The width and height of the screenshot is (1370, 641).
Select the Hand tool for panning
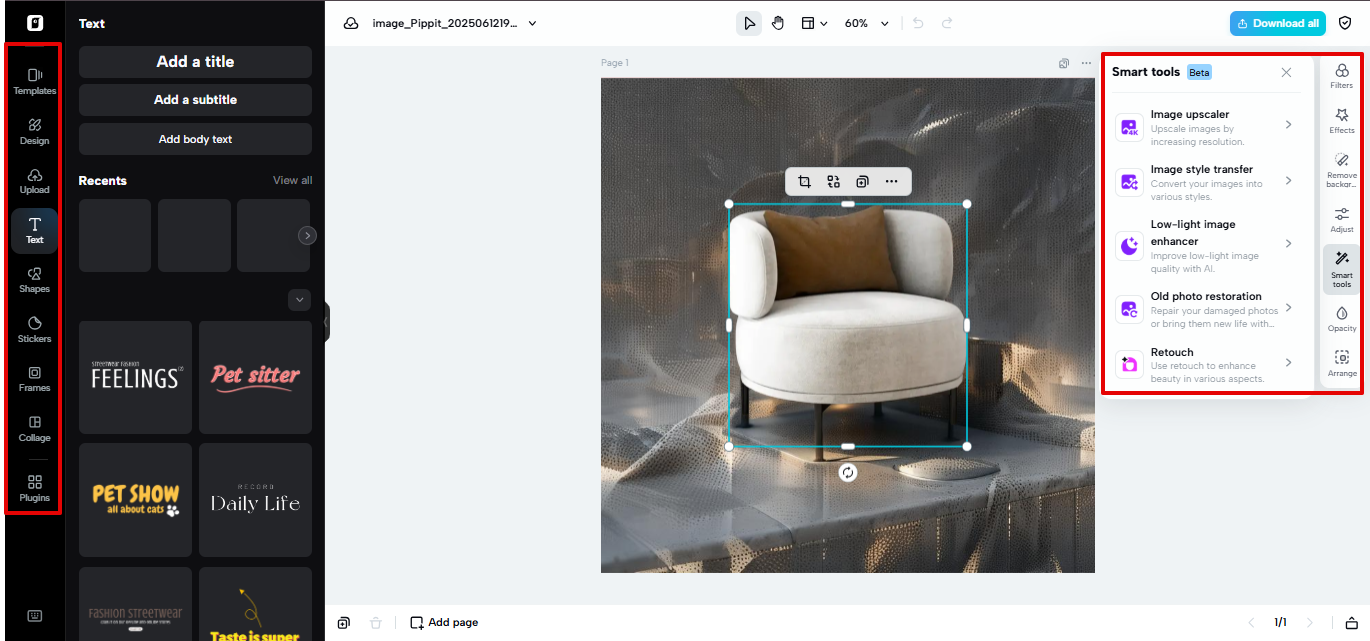click(778, 22)
